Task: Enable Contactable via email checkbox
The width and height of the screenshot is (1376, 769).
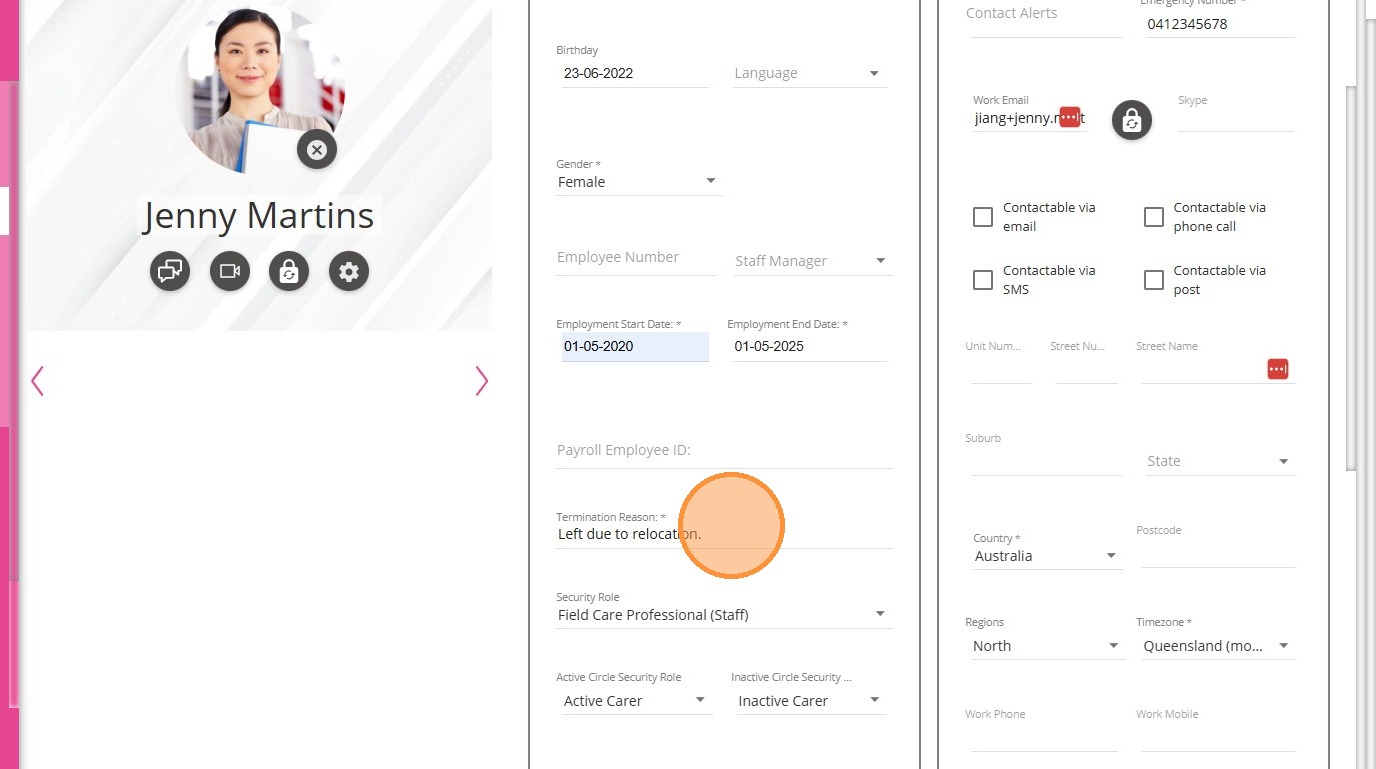Action: [x=983, y=217]
